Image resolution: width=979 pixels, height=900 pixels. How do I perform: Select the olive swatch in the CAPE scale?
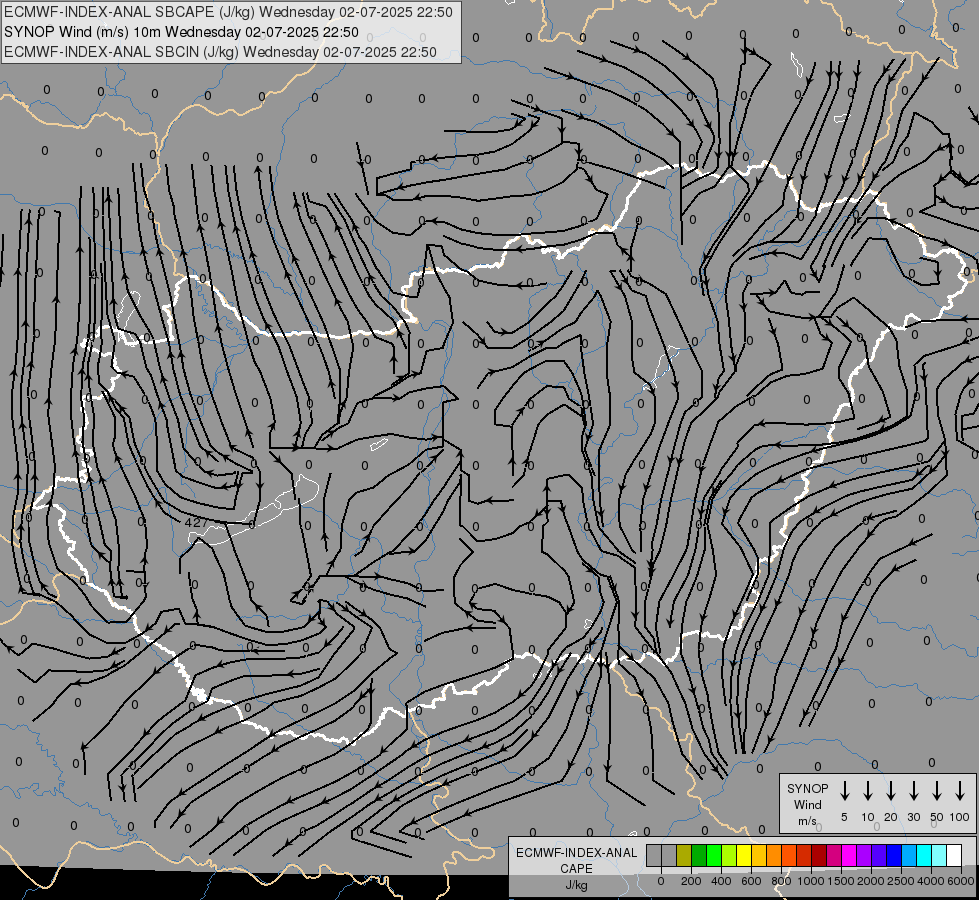point(684,856)
